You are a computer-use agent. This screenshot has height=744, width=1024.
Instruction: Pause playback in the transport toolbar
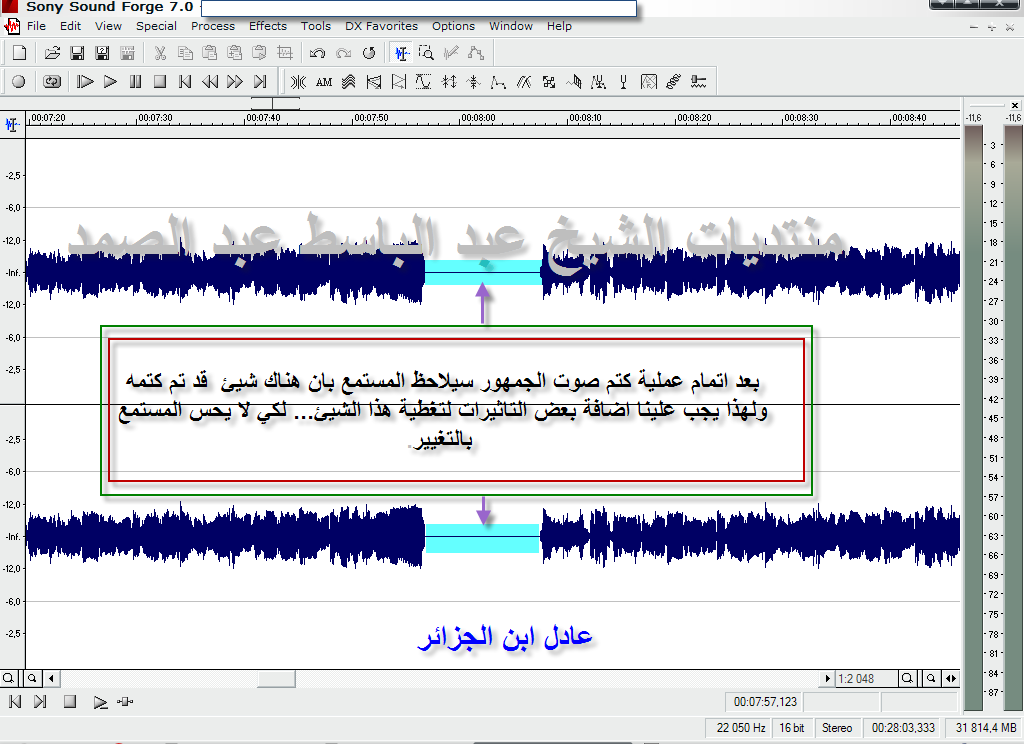[x=135, y=82]
